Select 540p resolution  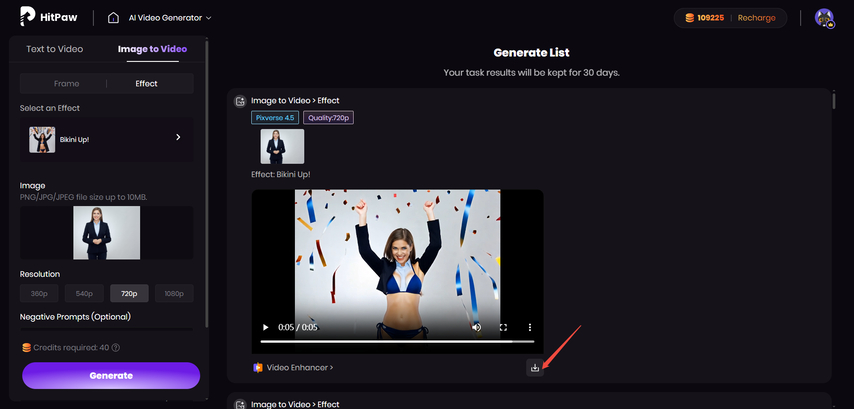pos(84,294)
